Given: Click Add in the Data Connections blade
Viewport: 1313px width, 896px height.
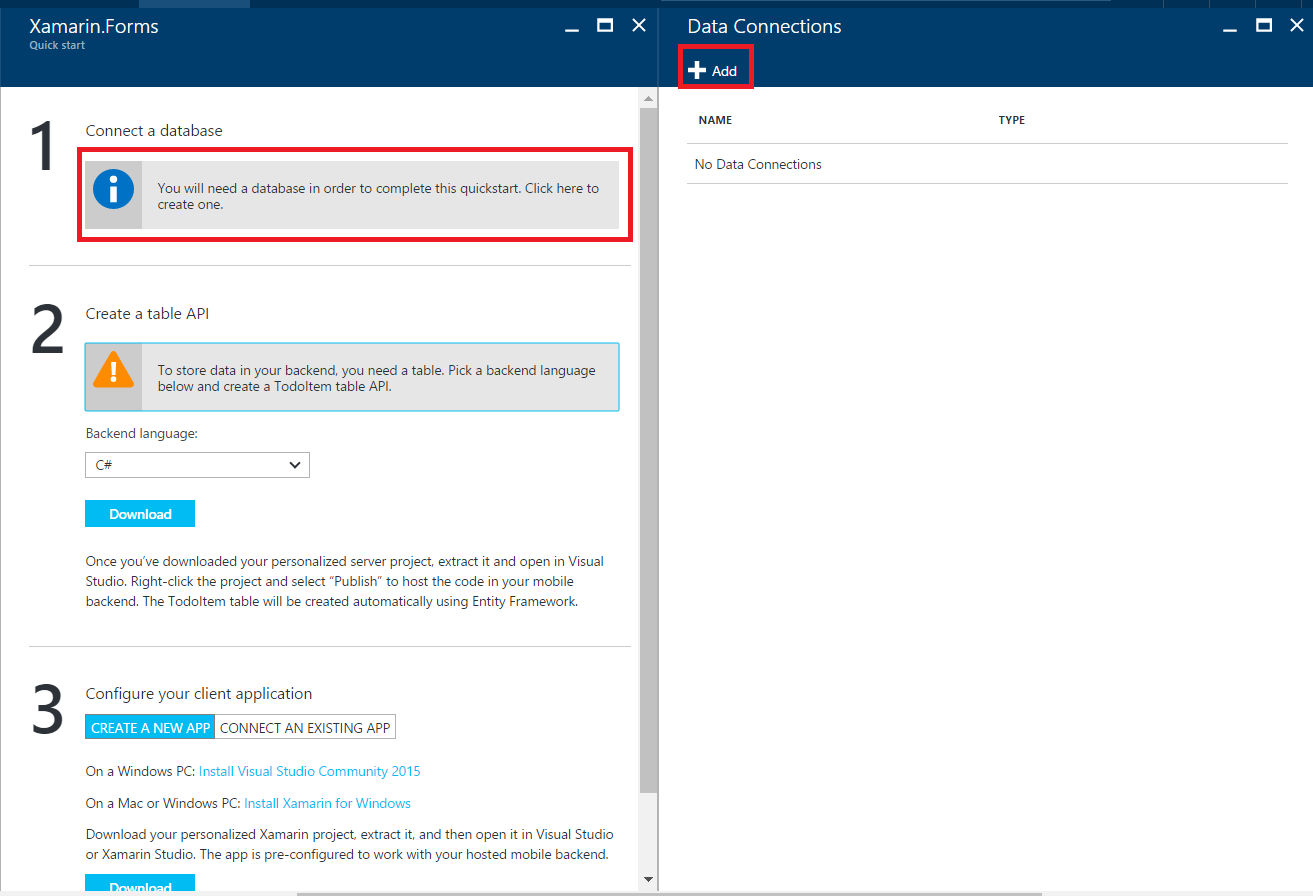Looking at the screenshot, I should (714, 71).
